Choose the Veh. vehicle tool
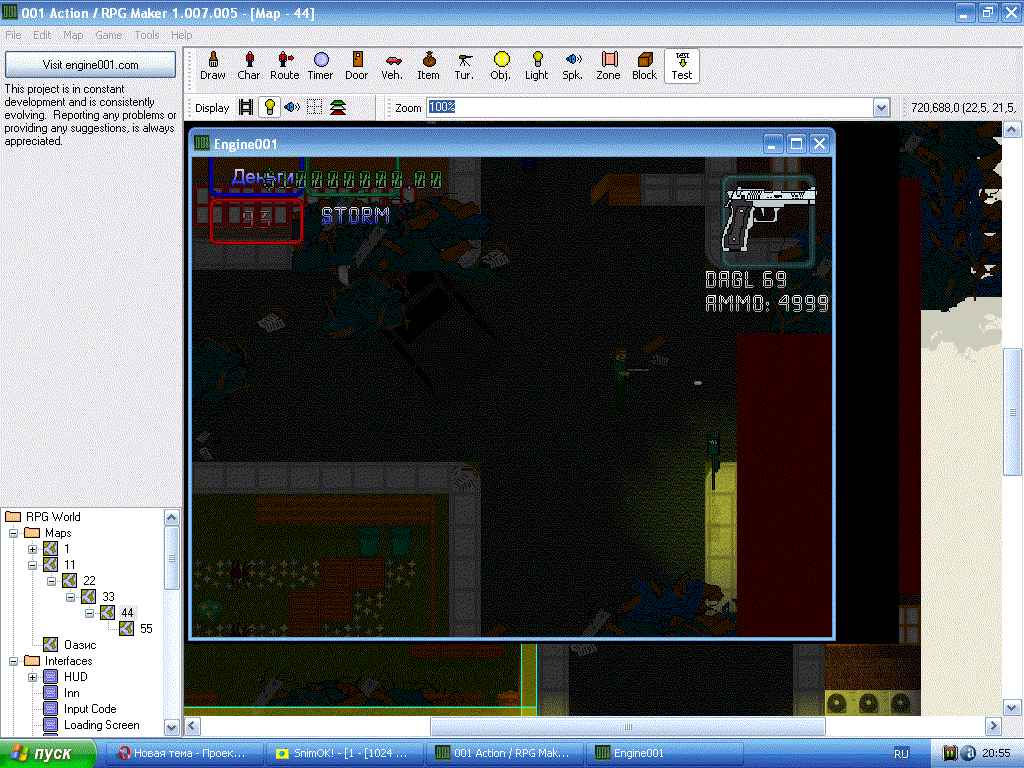Screen dimensions: 1024x768 click(x=392, y=66)
